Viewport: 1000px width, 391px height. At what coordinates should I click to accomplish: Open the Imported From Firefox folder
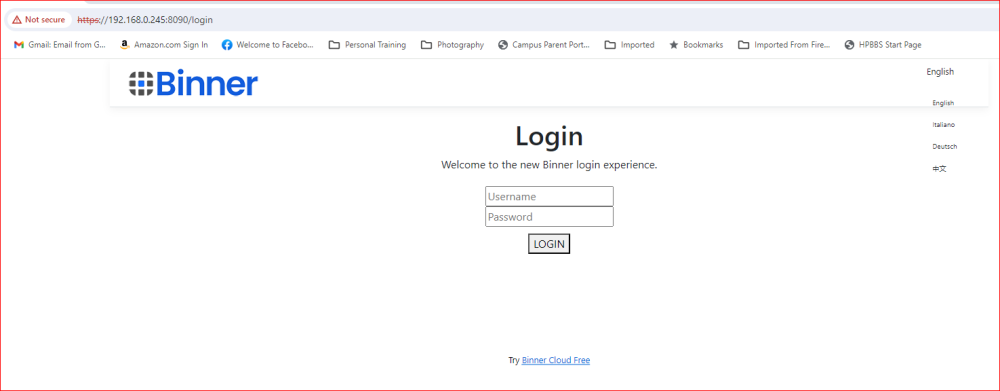[x=784, y=45]
